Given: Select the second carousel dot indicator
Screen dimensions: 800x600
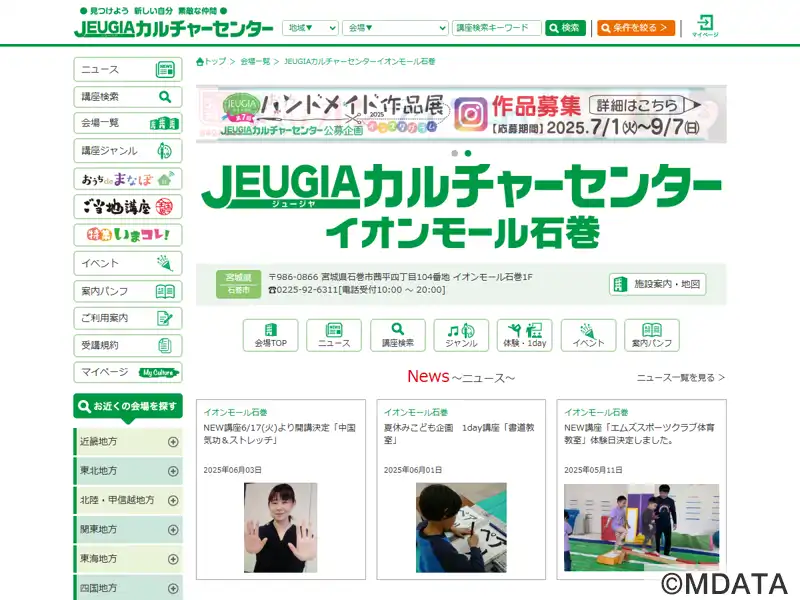Looking at the screenshot, I should [468, 153].
